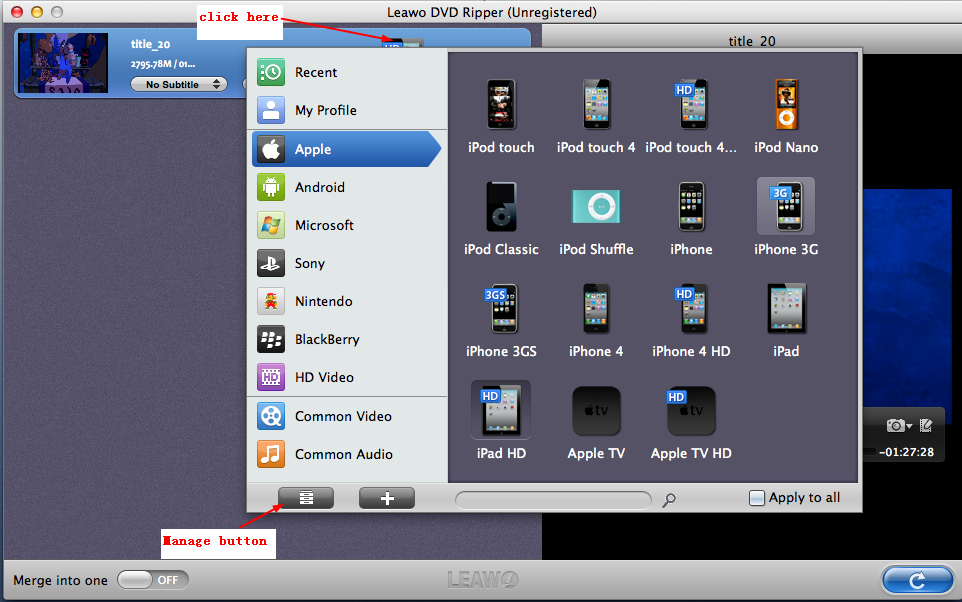Select the iPhone 3G profile

(x=786, y=218)
